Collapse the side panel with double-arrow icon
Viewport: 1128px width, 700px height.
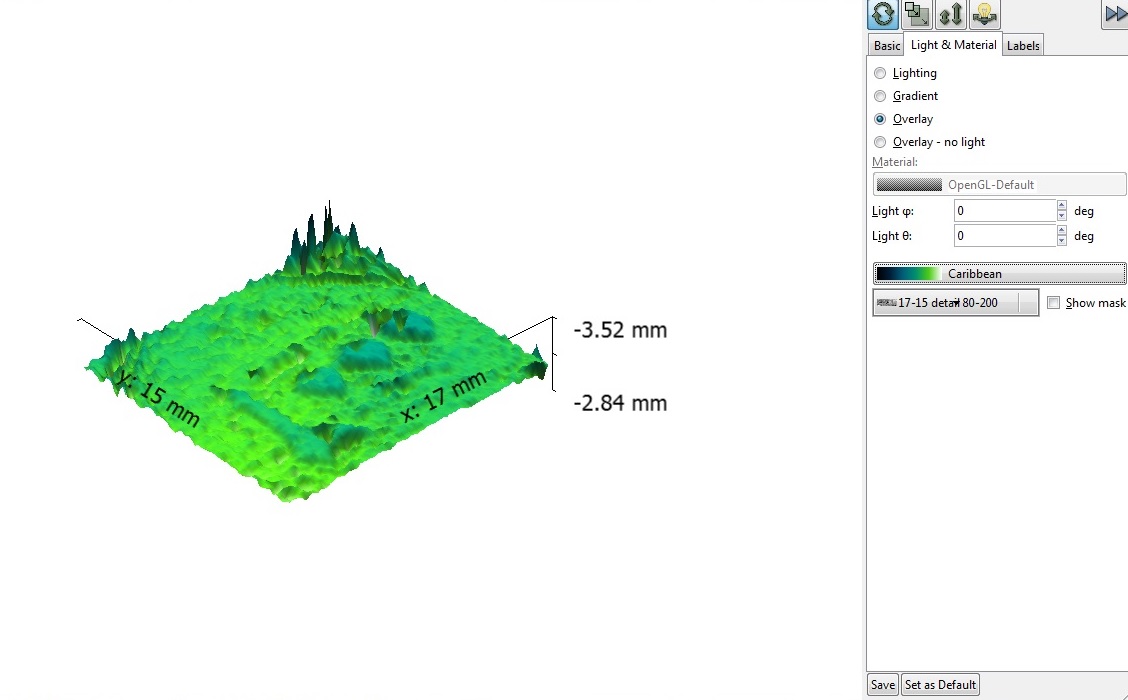(x=1115, y=14)
